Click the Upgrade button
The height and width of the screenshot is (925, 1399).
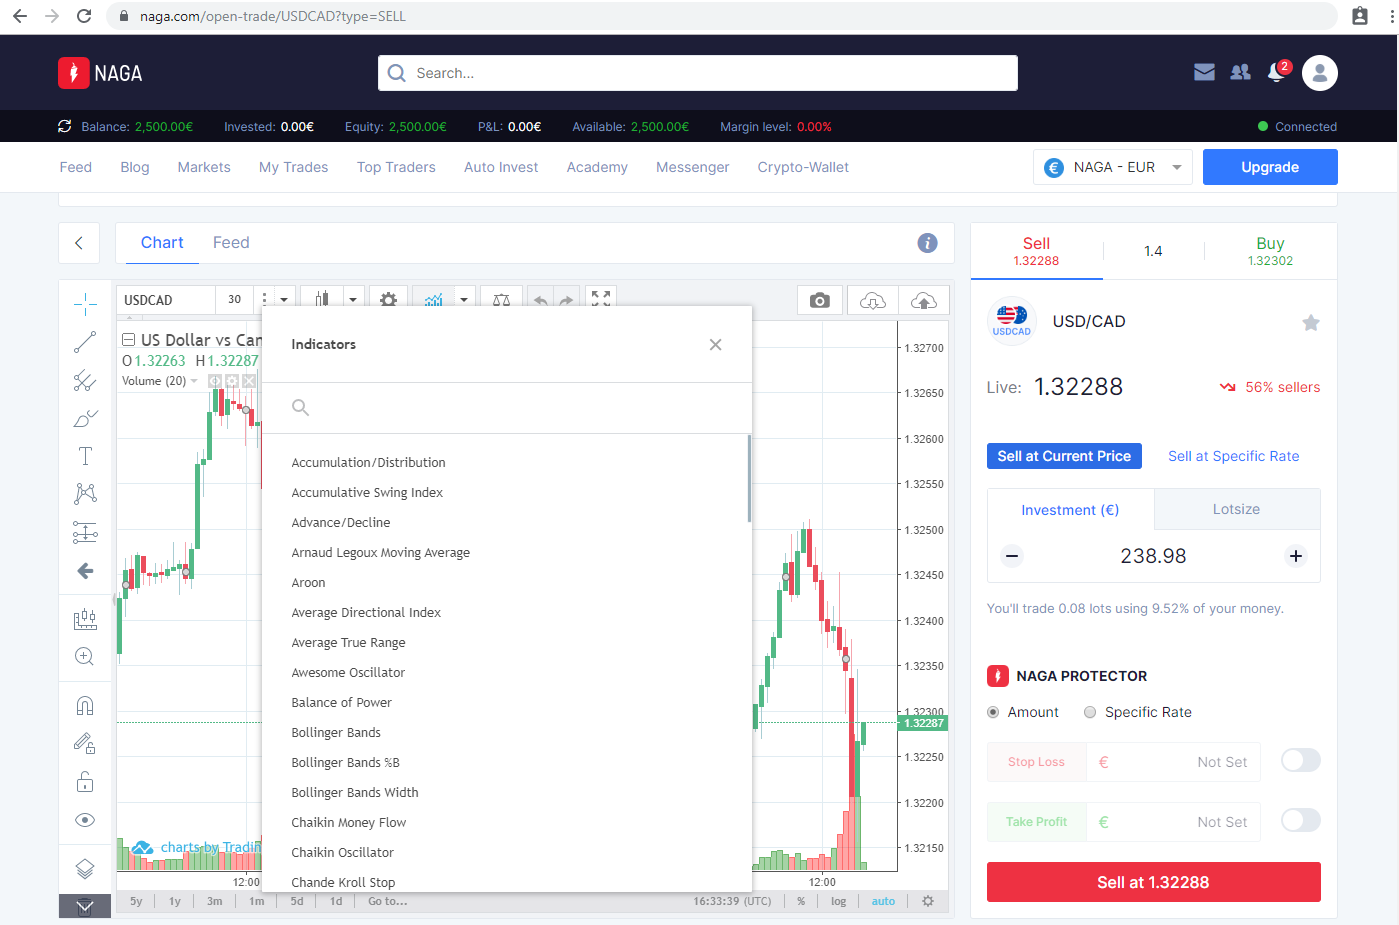point(1270,167)
